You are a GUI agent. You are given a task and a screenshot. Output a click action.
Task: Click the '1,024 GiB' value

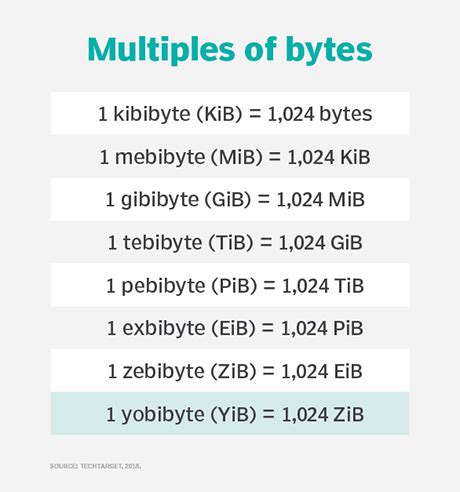click(320, 243)
